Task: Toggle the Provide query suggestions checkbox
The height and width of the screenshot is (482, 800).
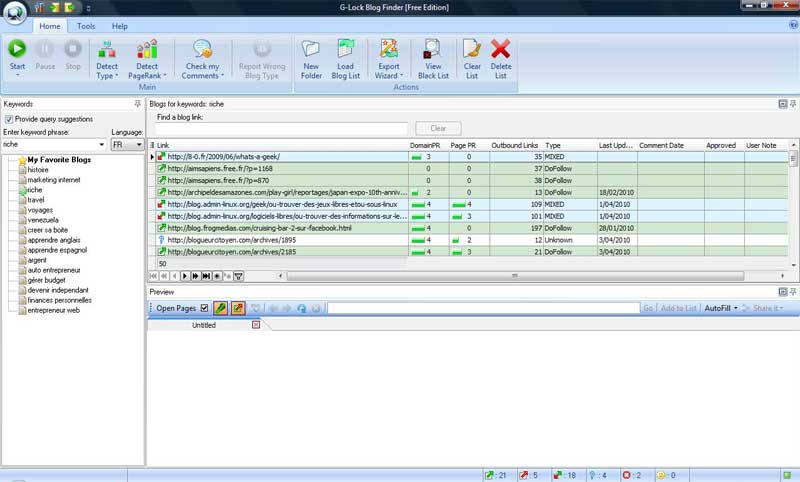Action: pyautogui.click(x=9, y=119)
